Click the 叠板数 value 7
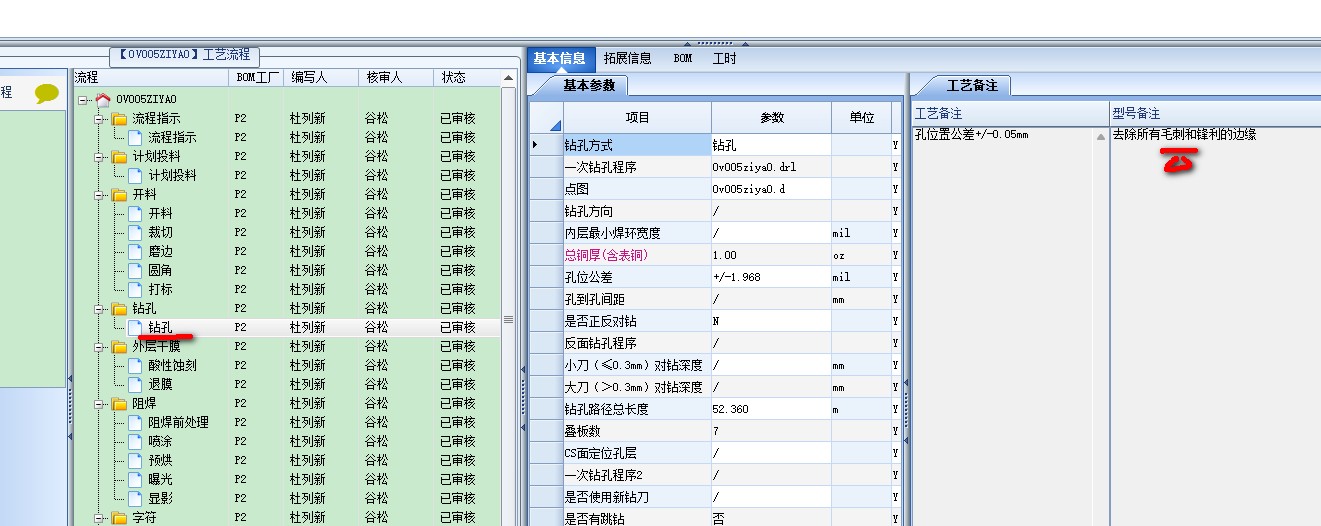The height and width of the screenshot is (526, 1321). pos(770,431)
